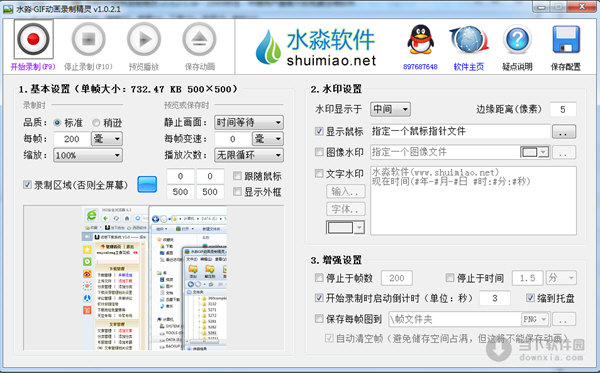Check the 自动清空帧 checkbox
The height and width of the screenshot is (373, 600).
coord(329,338)
